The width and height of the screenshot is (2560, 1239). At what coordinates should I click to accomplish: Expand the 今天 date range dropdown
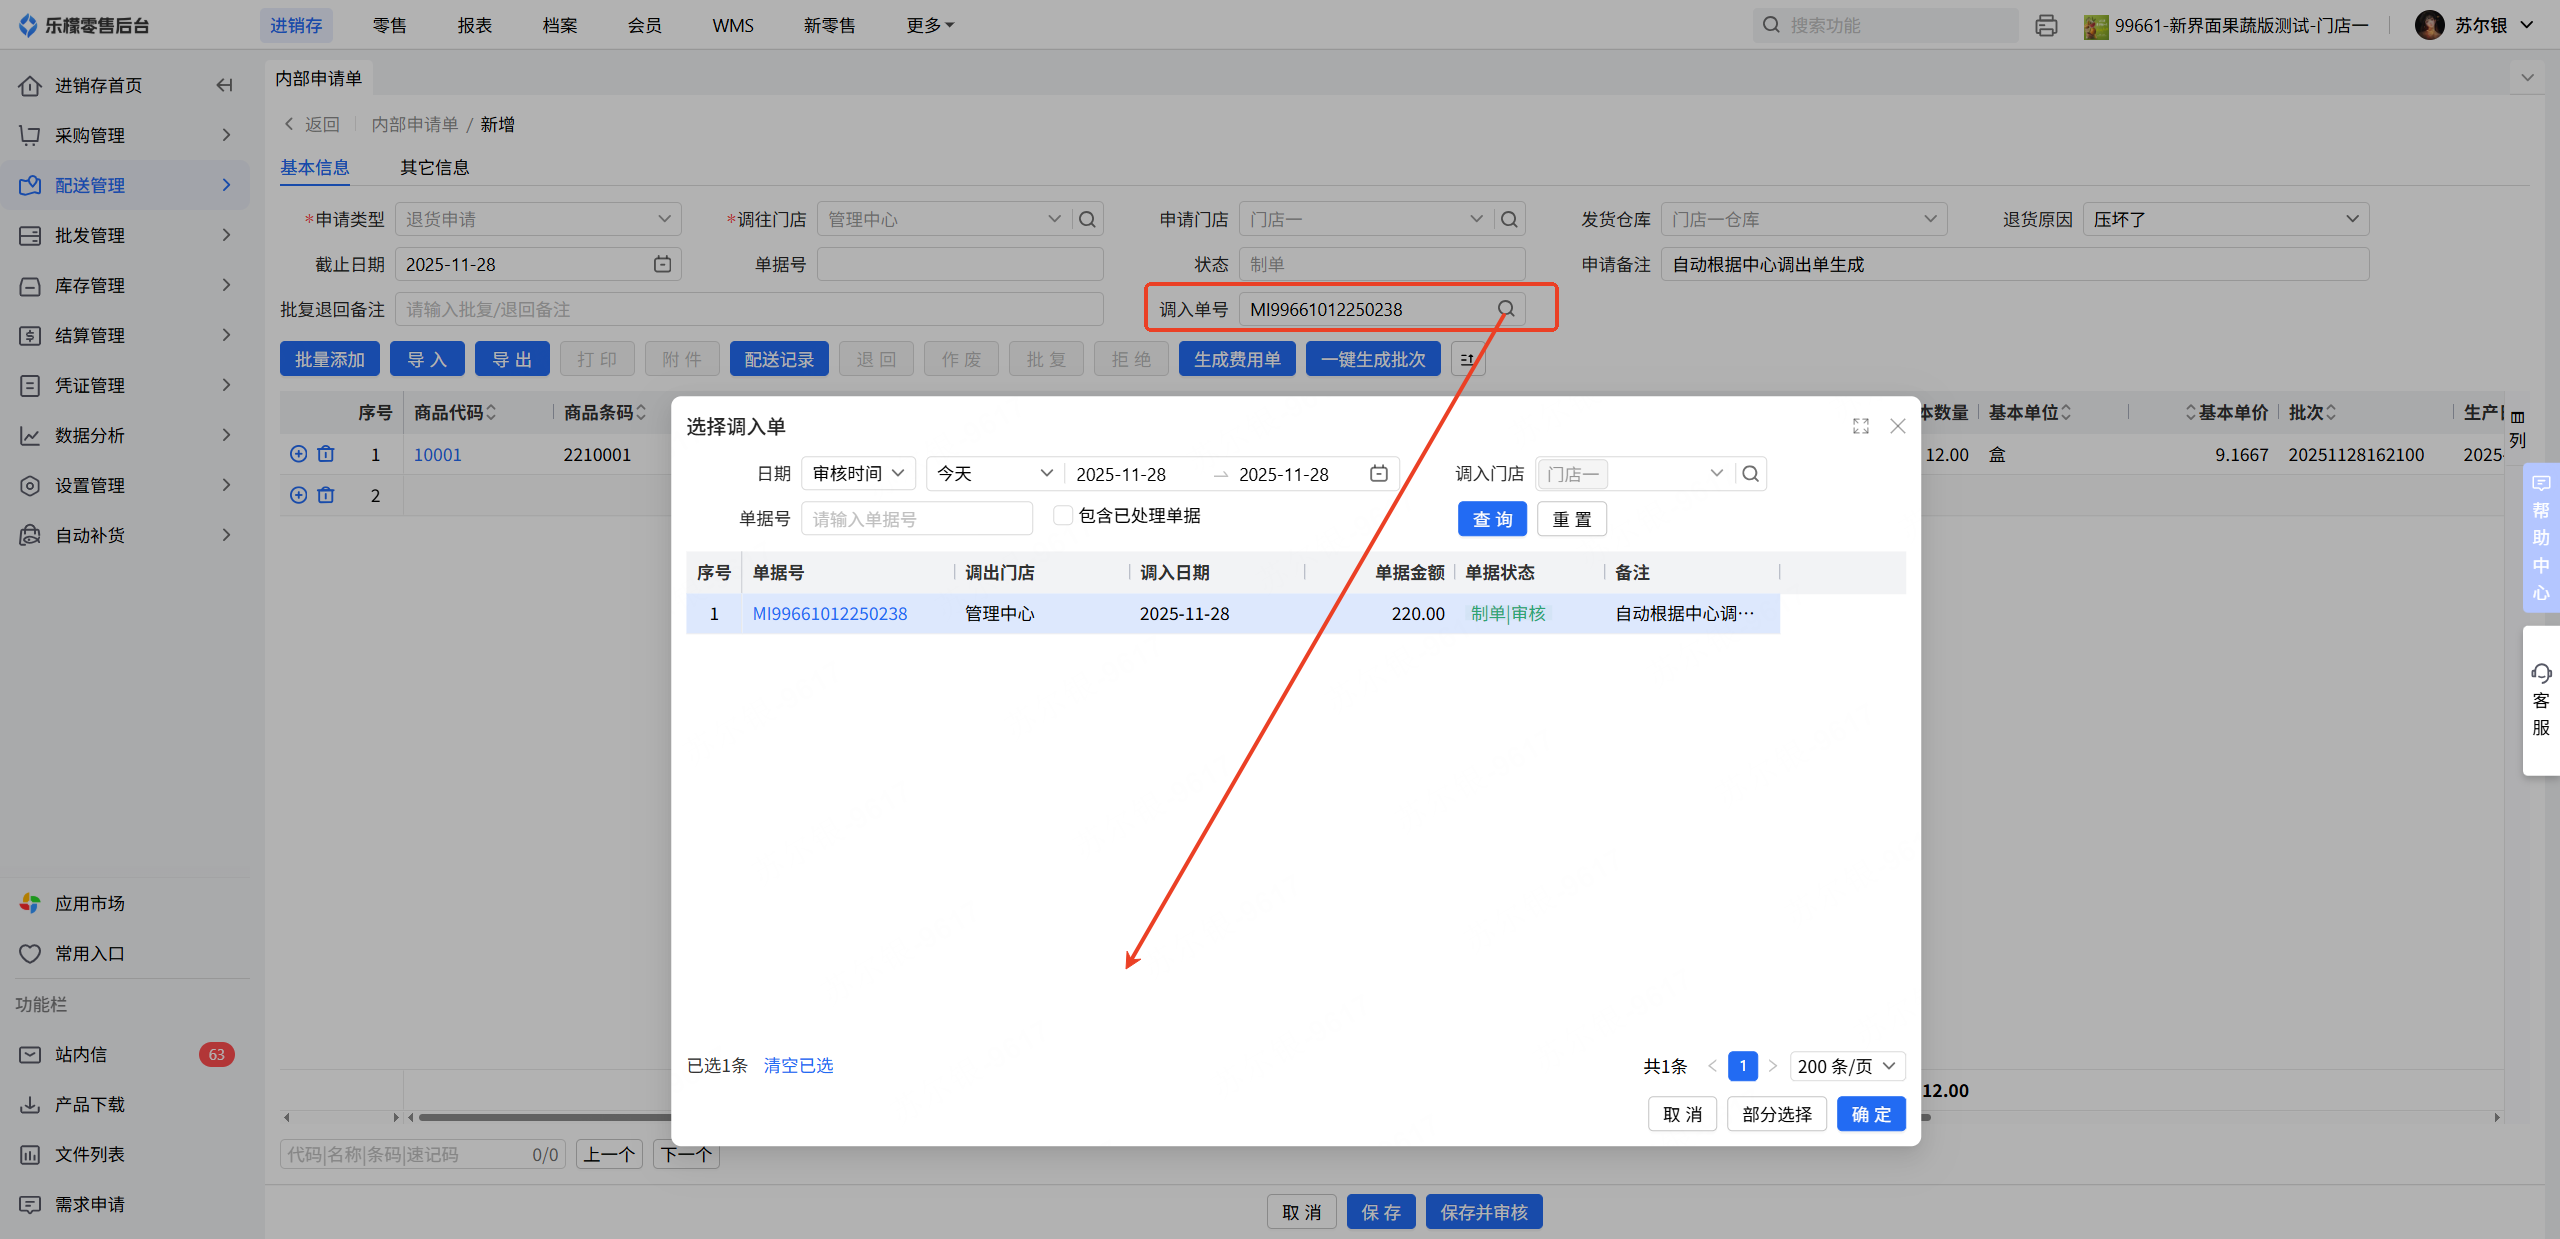(994, 474)
